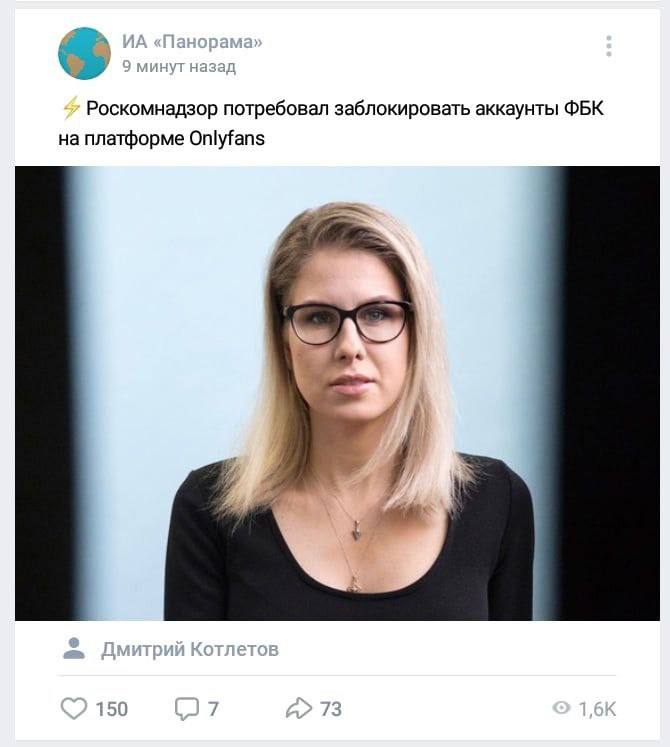Open the attached photo in viewer
Image resolution: width=670 pixels, height=747 pixels.
(337, 393)
